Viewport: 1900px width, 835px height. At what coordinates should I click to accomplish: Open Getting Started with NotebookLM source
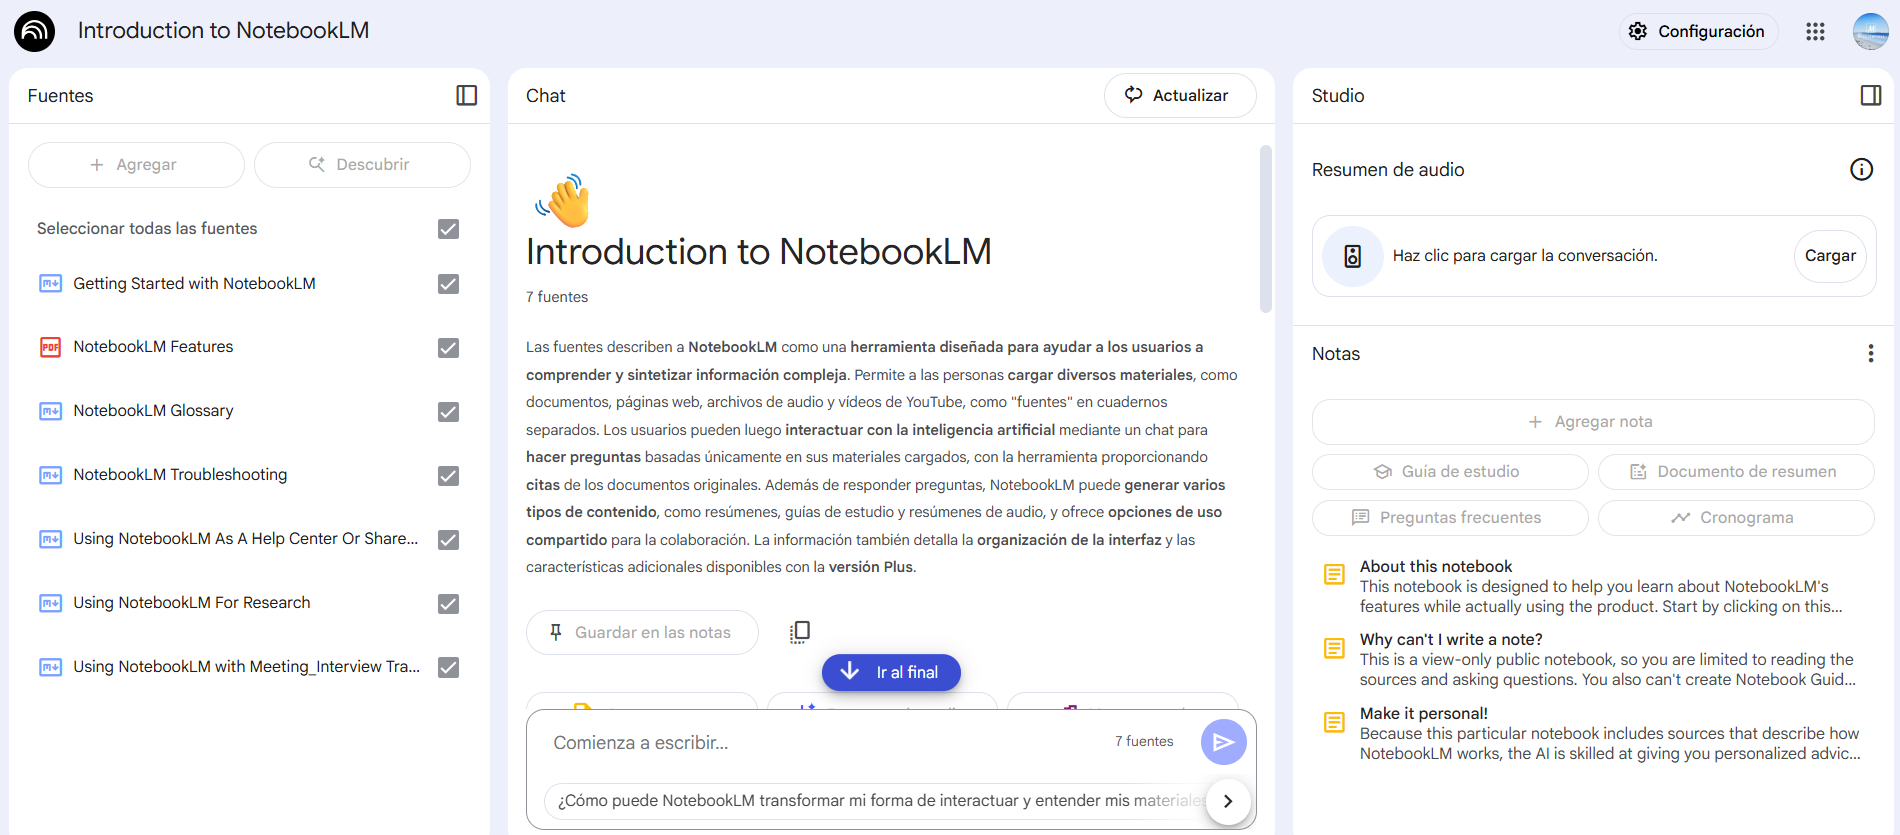click(x=194, y=284)
